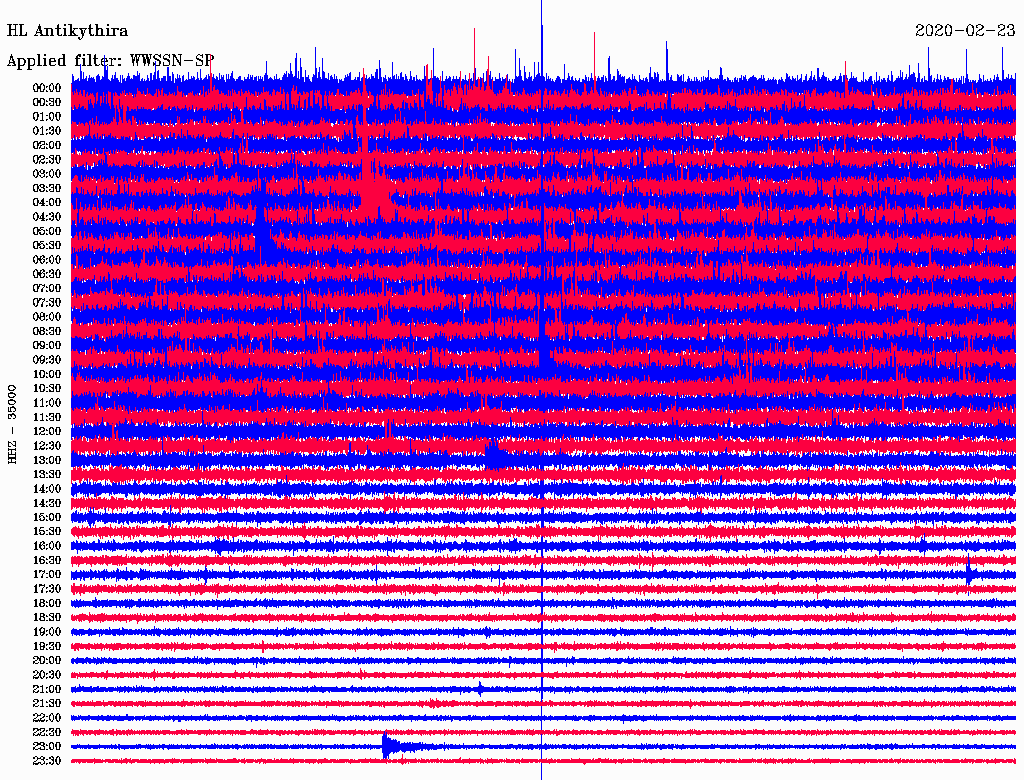
Task: Click the 02:00 time label
Action: 47,146
